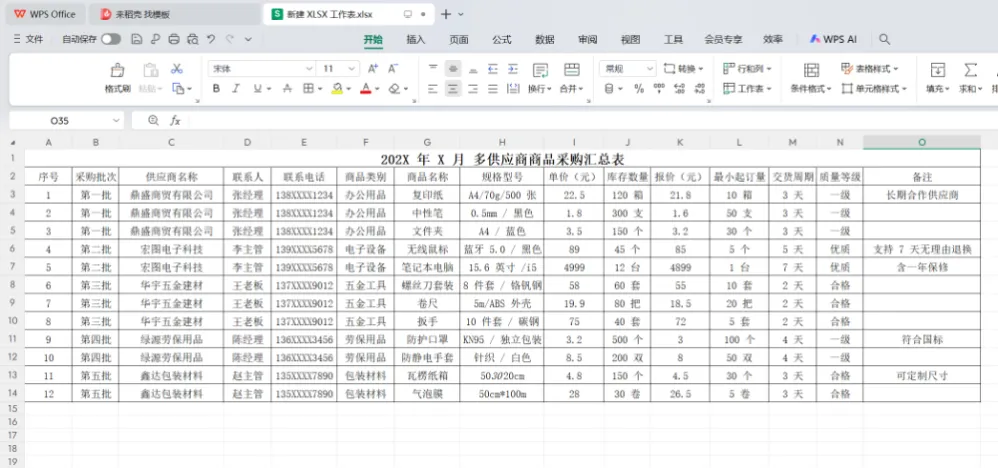This screenshot has width=998, height=469.
Task: Increase decimal places icon
Action: [679, 89]
